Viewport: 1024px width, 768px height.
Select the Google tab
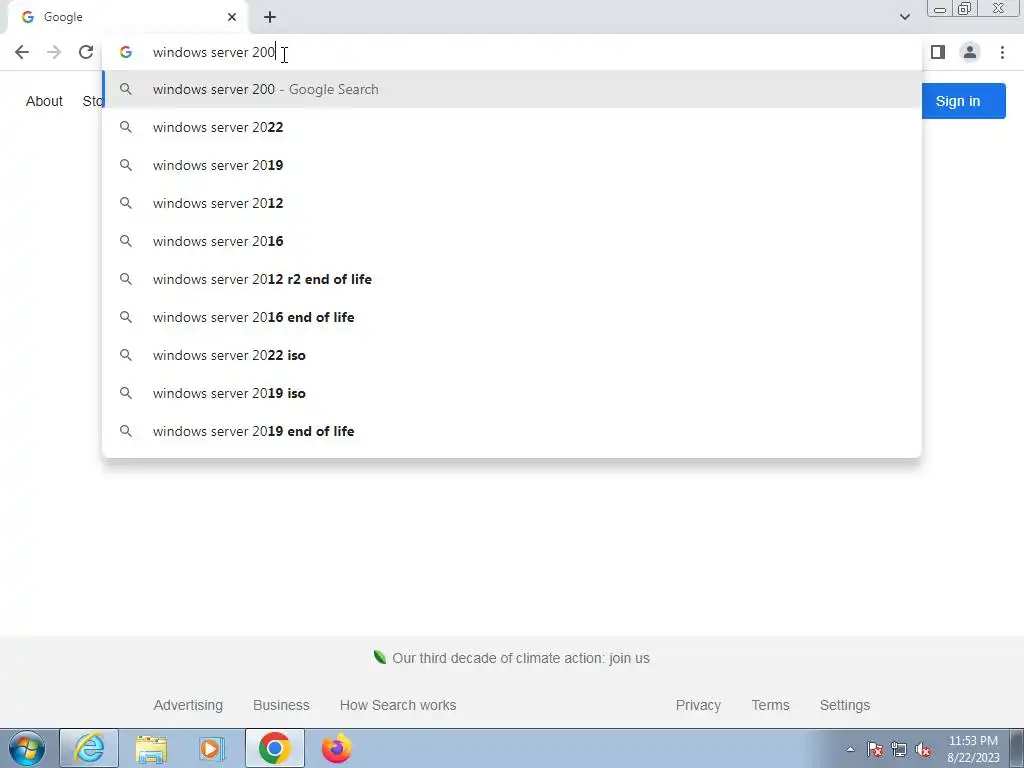coord(128,17)
